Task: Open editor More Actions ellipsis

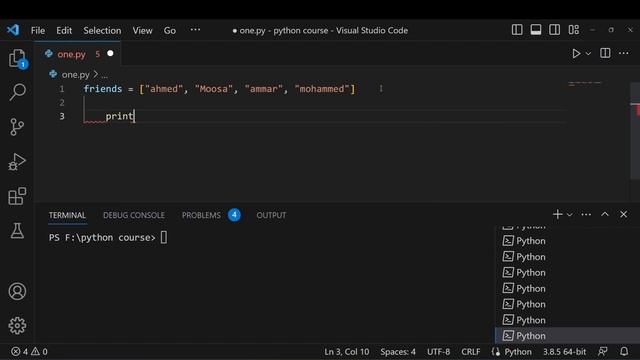Action: pyautogui.click(x=624, y=53)
